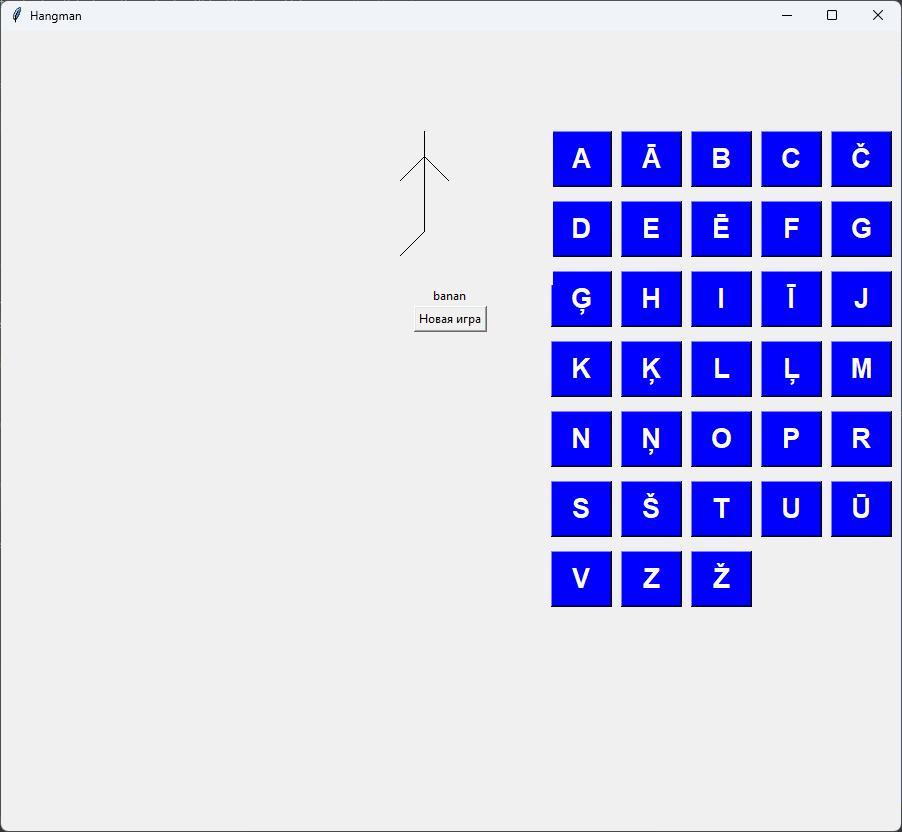The width and height of the screenshot is (902, 832).
Task: Maximize the Hangman window
Action: click(x=832, y=16)
